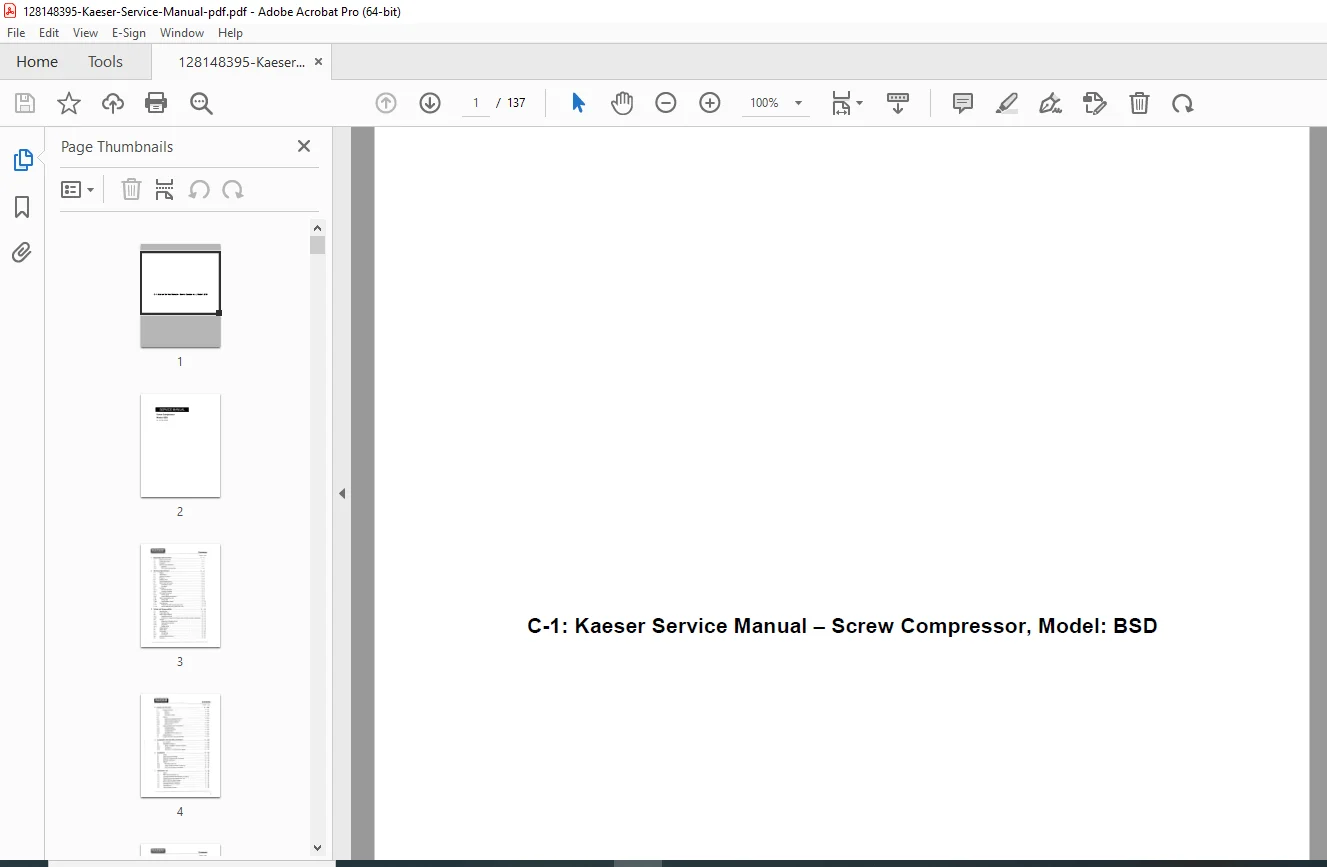Viewport: 1327px width, 867px height.
Task: Print the document using printer icon
Action: click(x=156, y=103)
